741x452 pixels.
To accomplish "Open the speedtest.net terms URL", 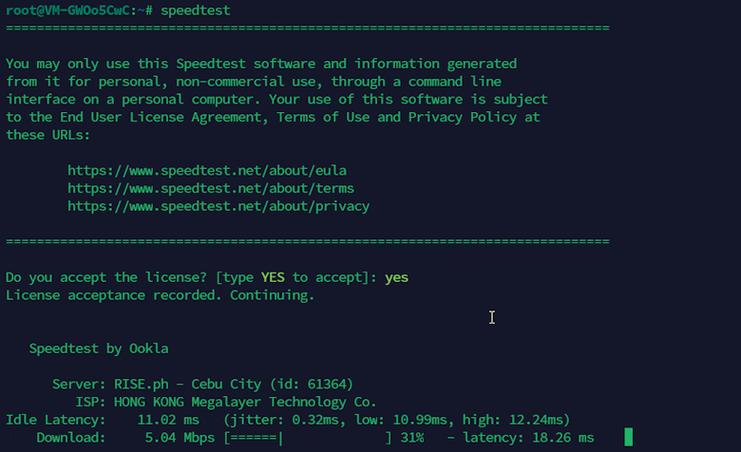I will [211, 188].
